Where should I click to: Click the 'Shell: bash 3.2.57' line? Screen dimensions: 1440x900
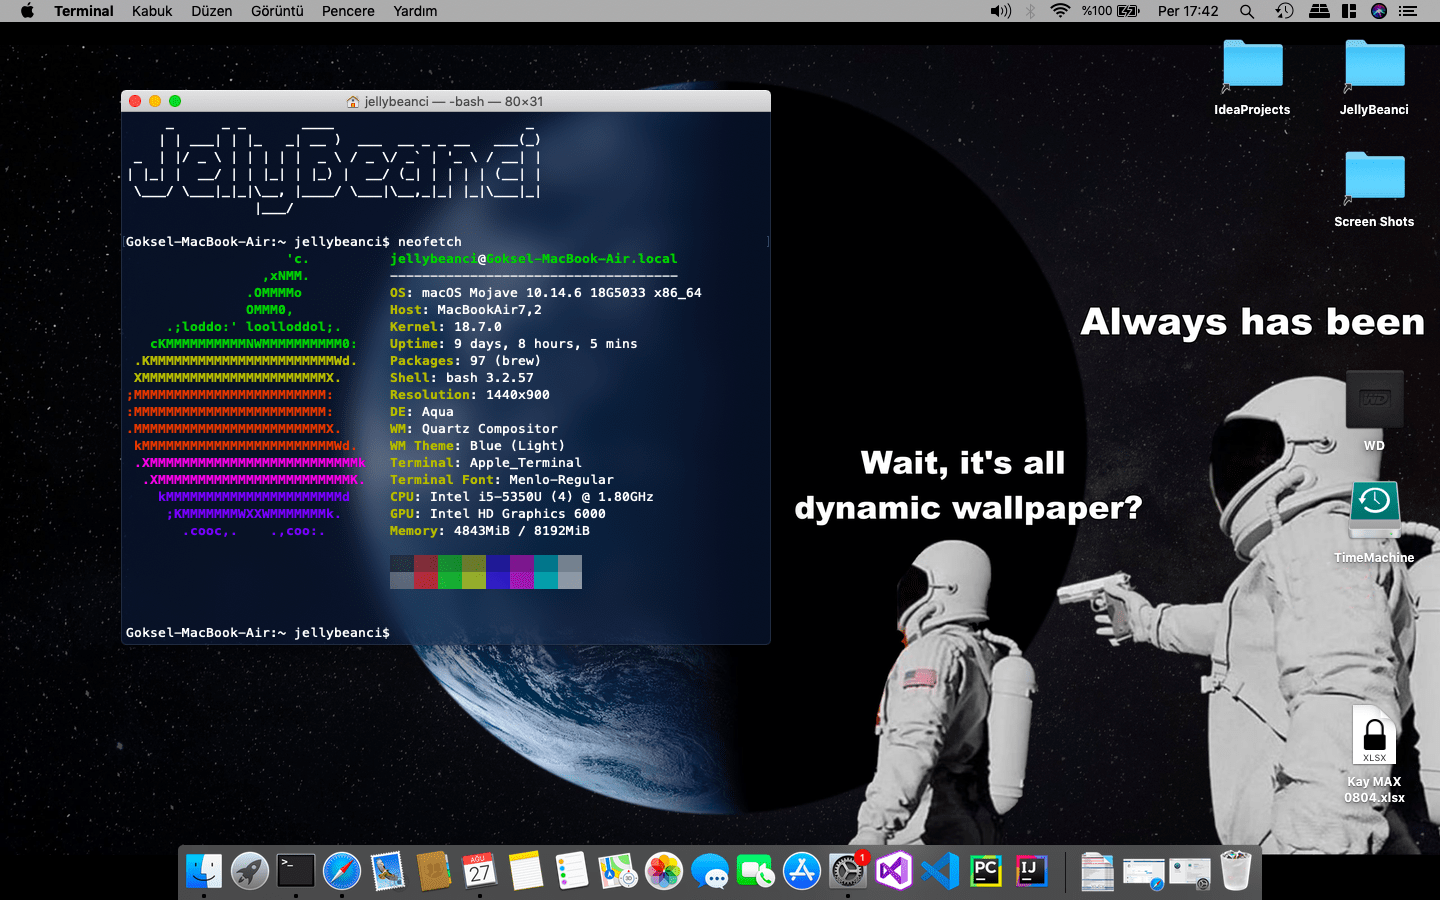(x=462, y=378)
